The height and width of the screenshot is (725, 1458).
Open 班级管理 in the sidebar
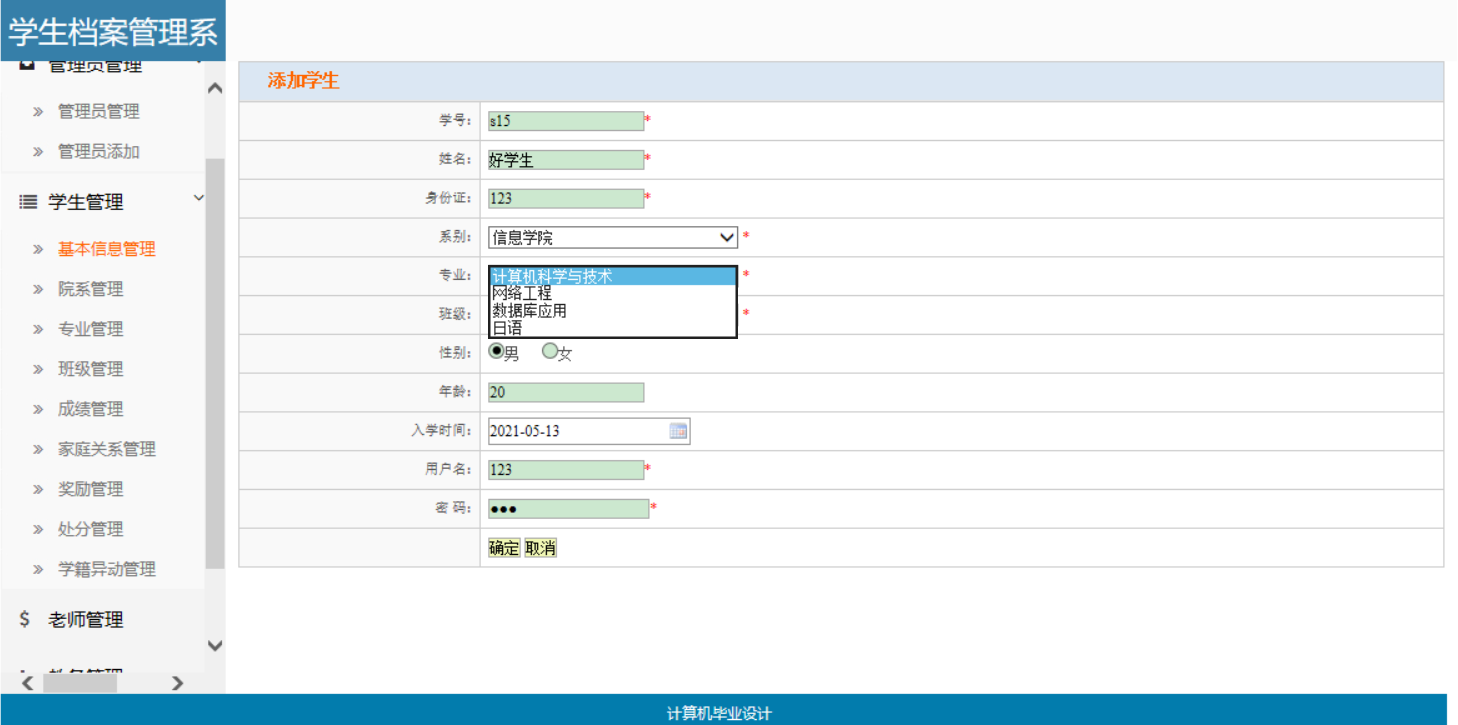91,369
